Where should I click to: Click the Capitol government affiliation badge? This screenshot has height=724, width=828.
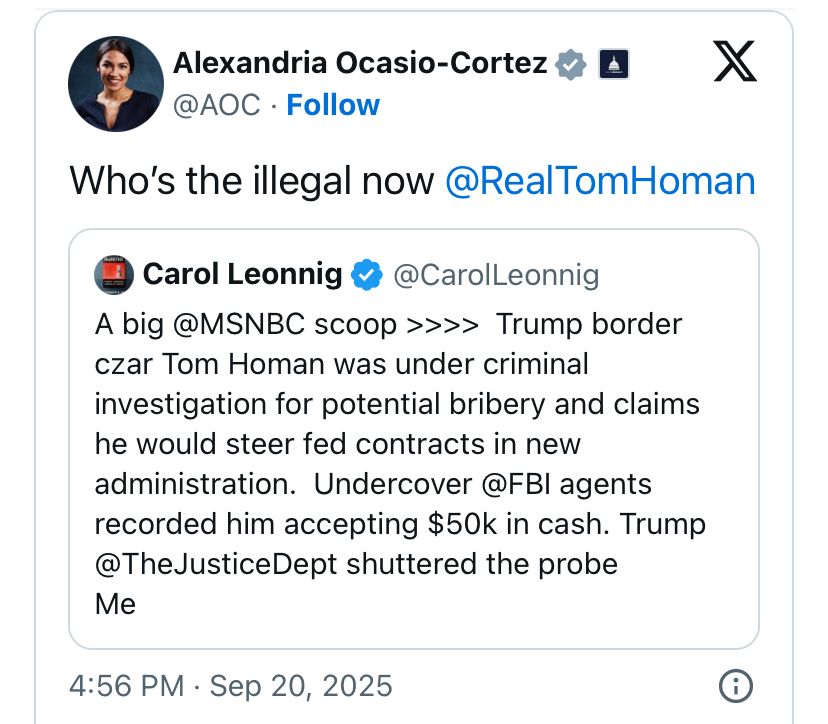pos(614,64)
